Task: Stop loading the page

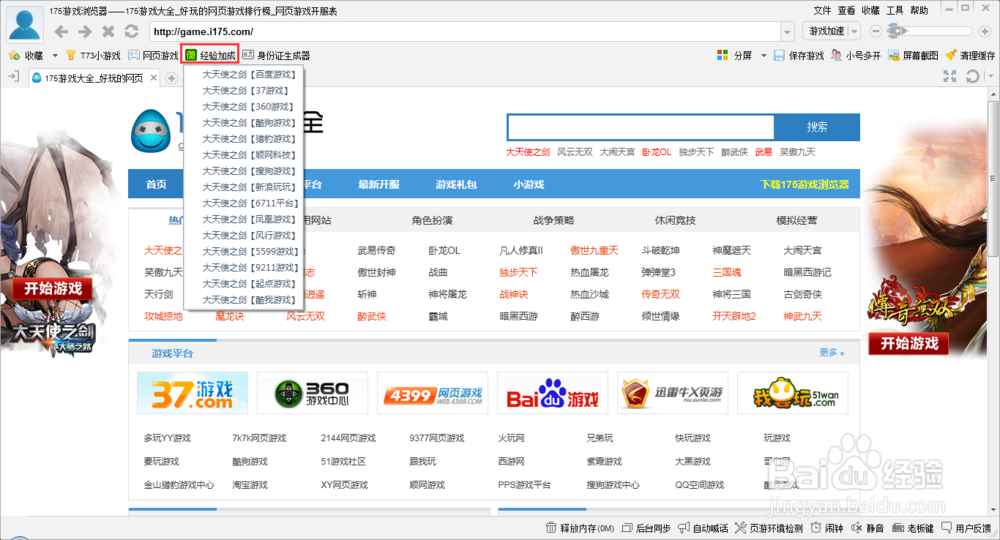Action: click(x=108, y=31)
